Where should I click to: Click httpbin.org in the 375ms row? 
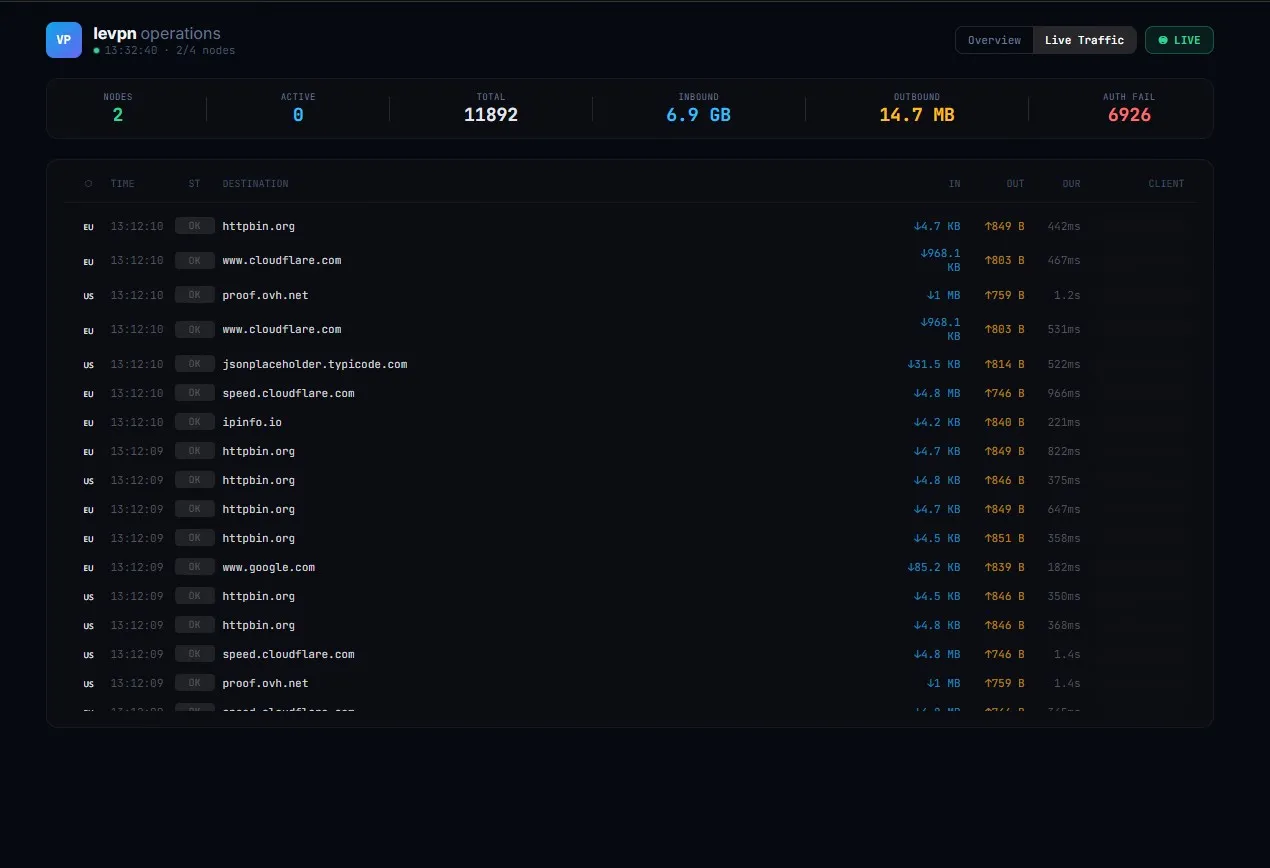pos(259,480)
